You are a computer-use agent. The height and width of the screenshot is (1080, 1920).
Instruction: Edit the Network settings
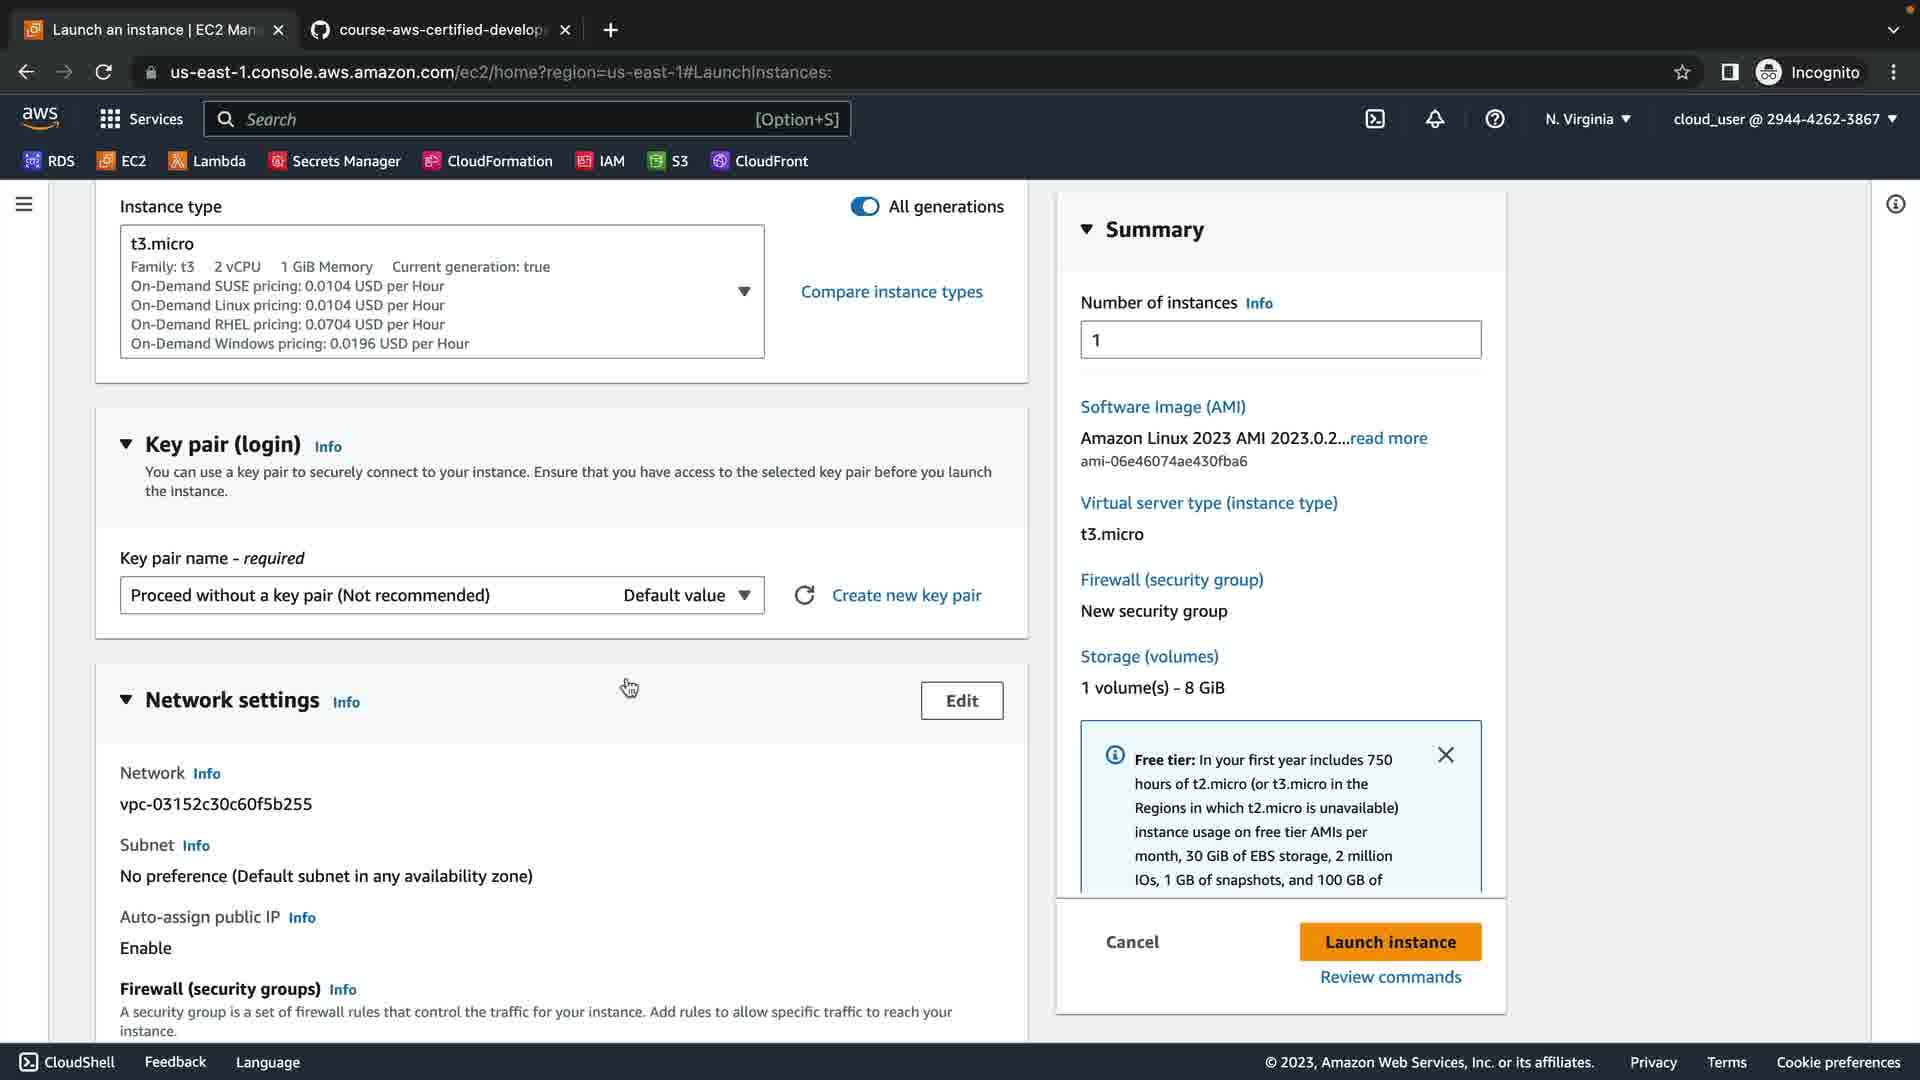(x=961, y=700)
